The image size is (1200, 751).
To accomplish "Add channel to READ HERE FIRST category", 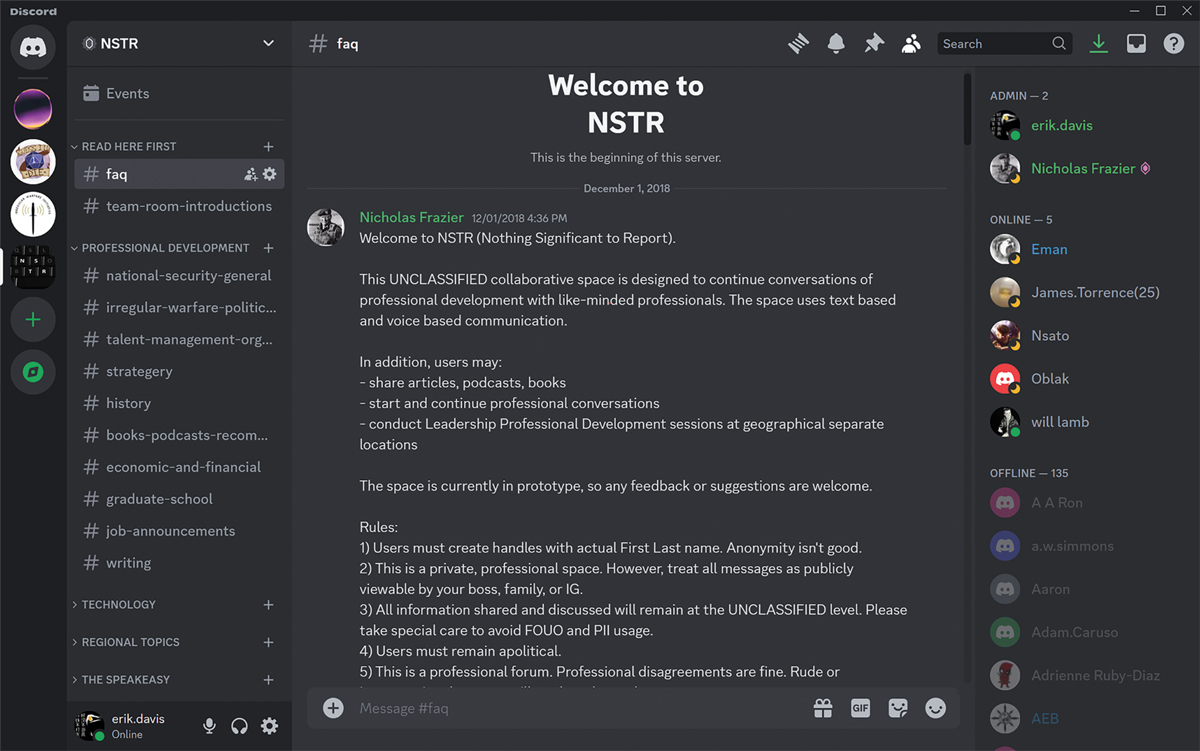I will pyautogui.click(x=268, y=146).
